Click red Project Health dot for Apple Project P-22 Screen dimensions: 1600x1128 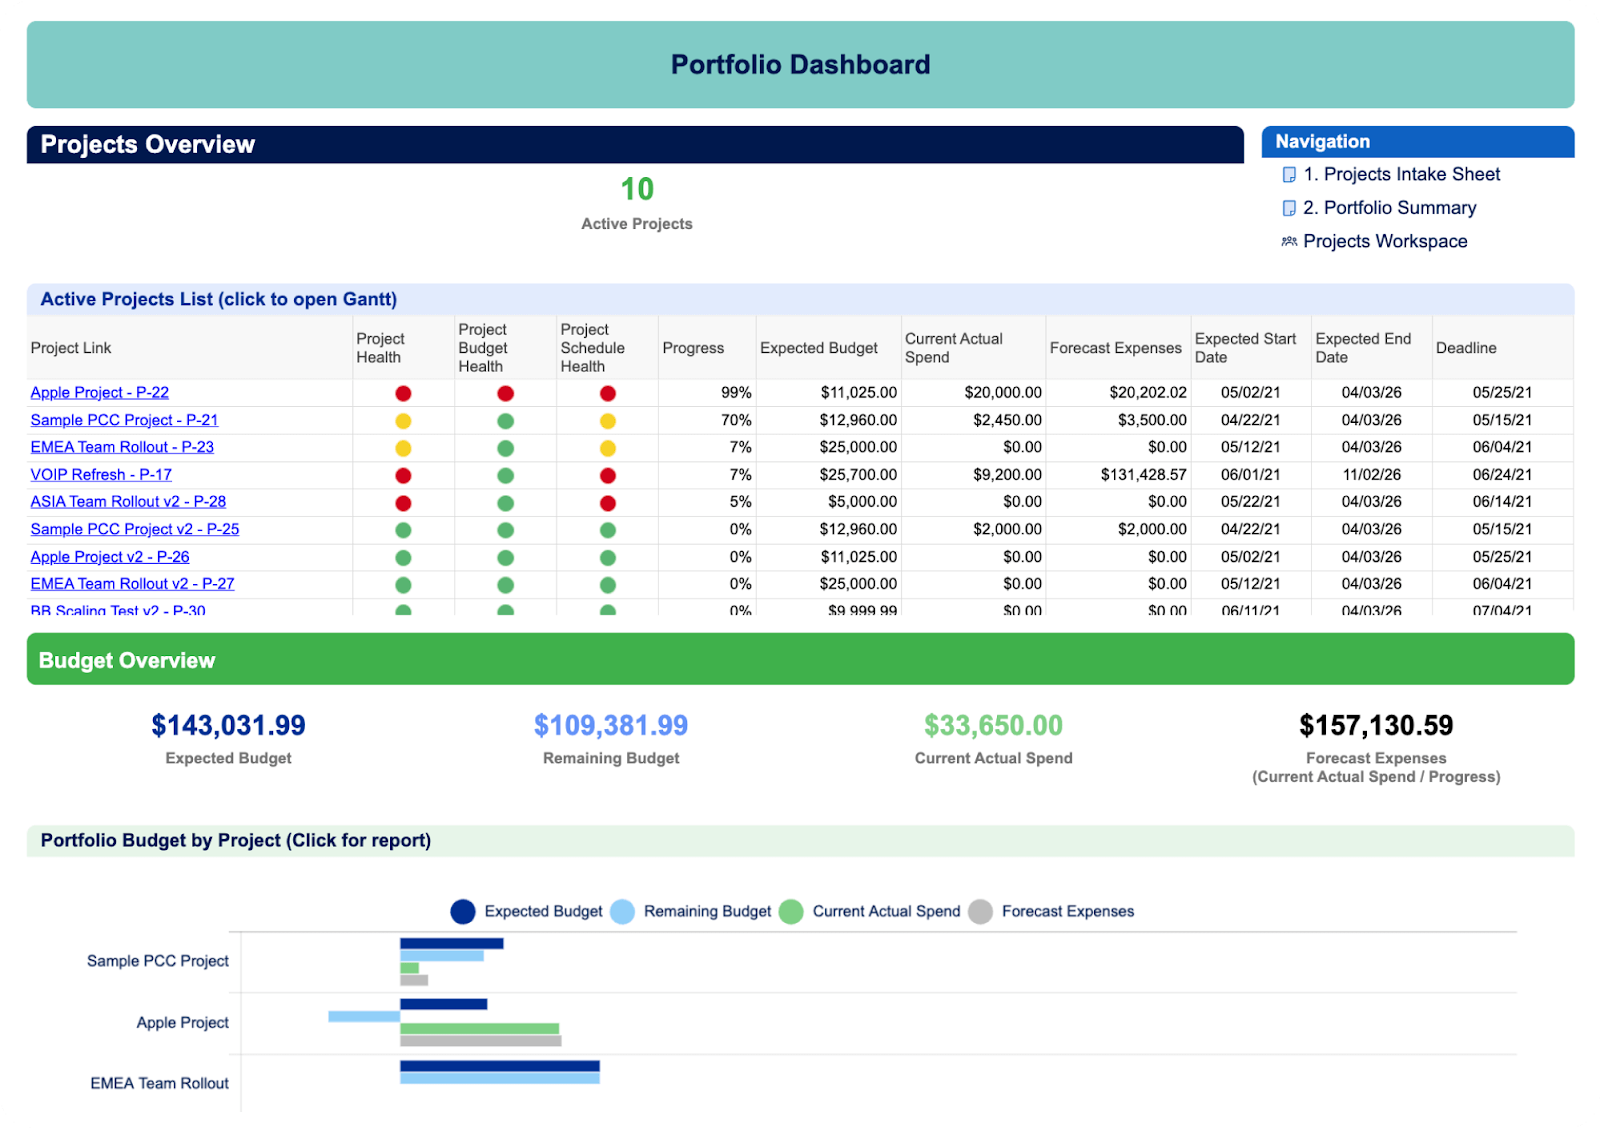click(x=403, y=394)
